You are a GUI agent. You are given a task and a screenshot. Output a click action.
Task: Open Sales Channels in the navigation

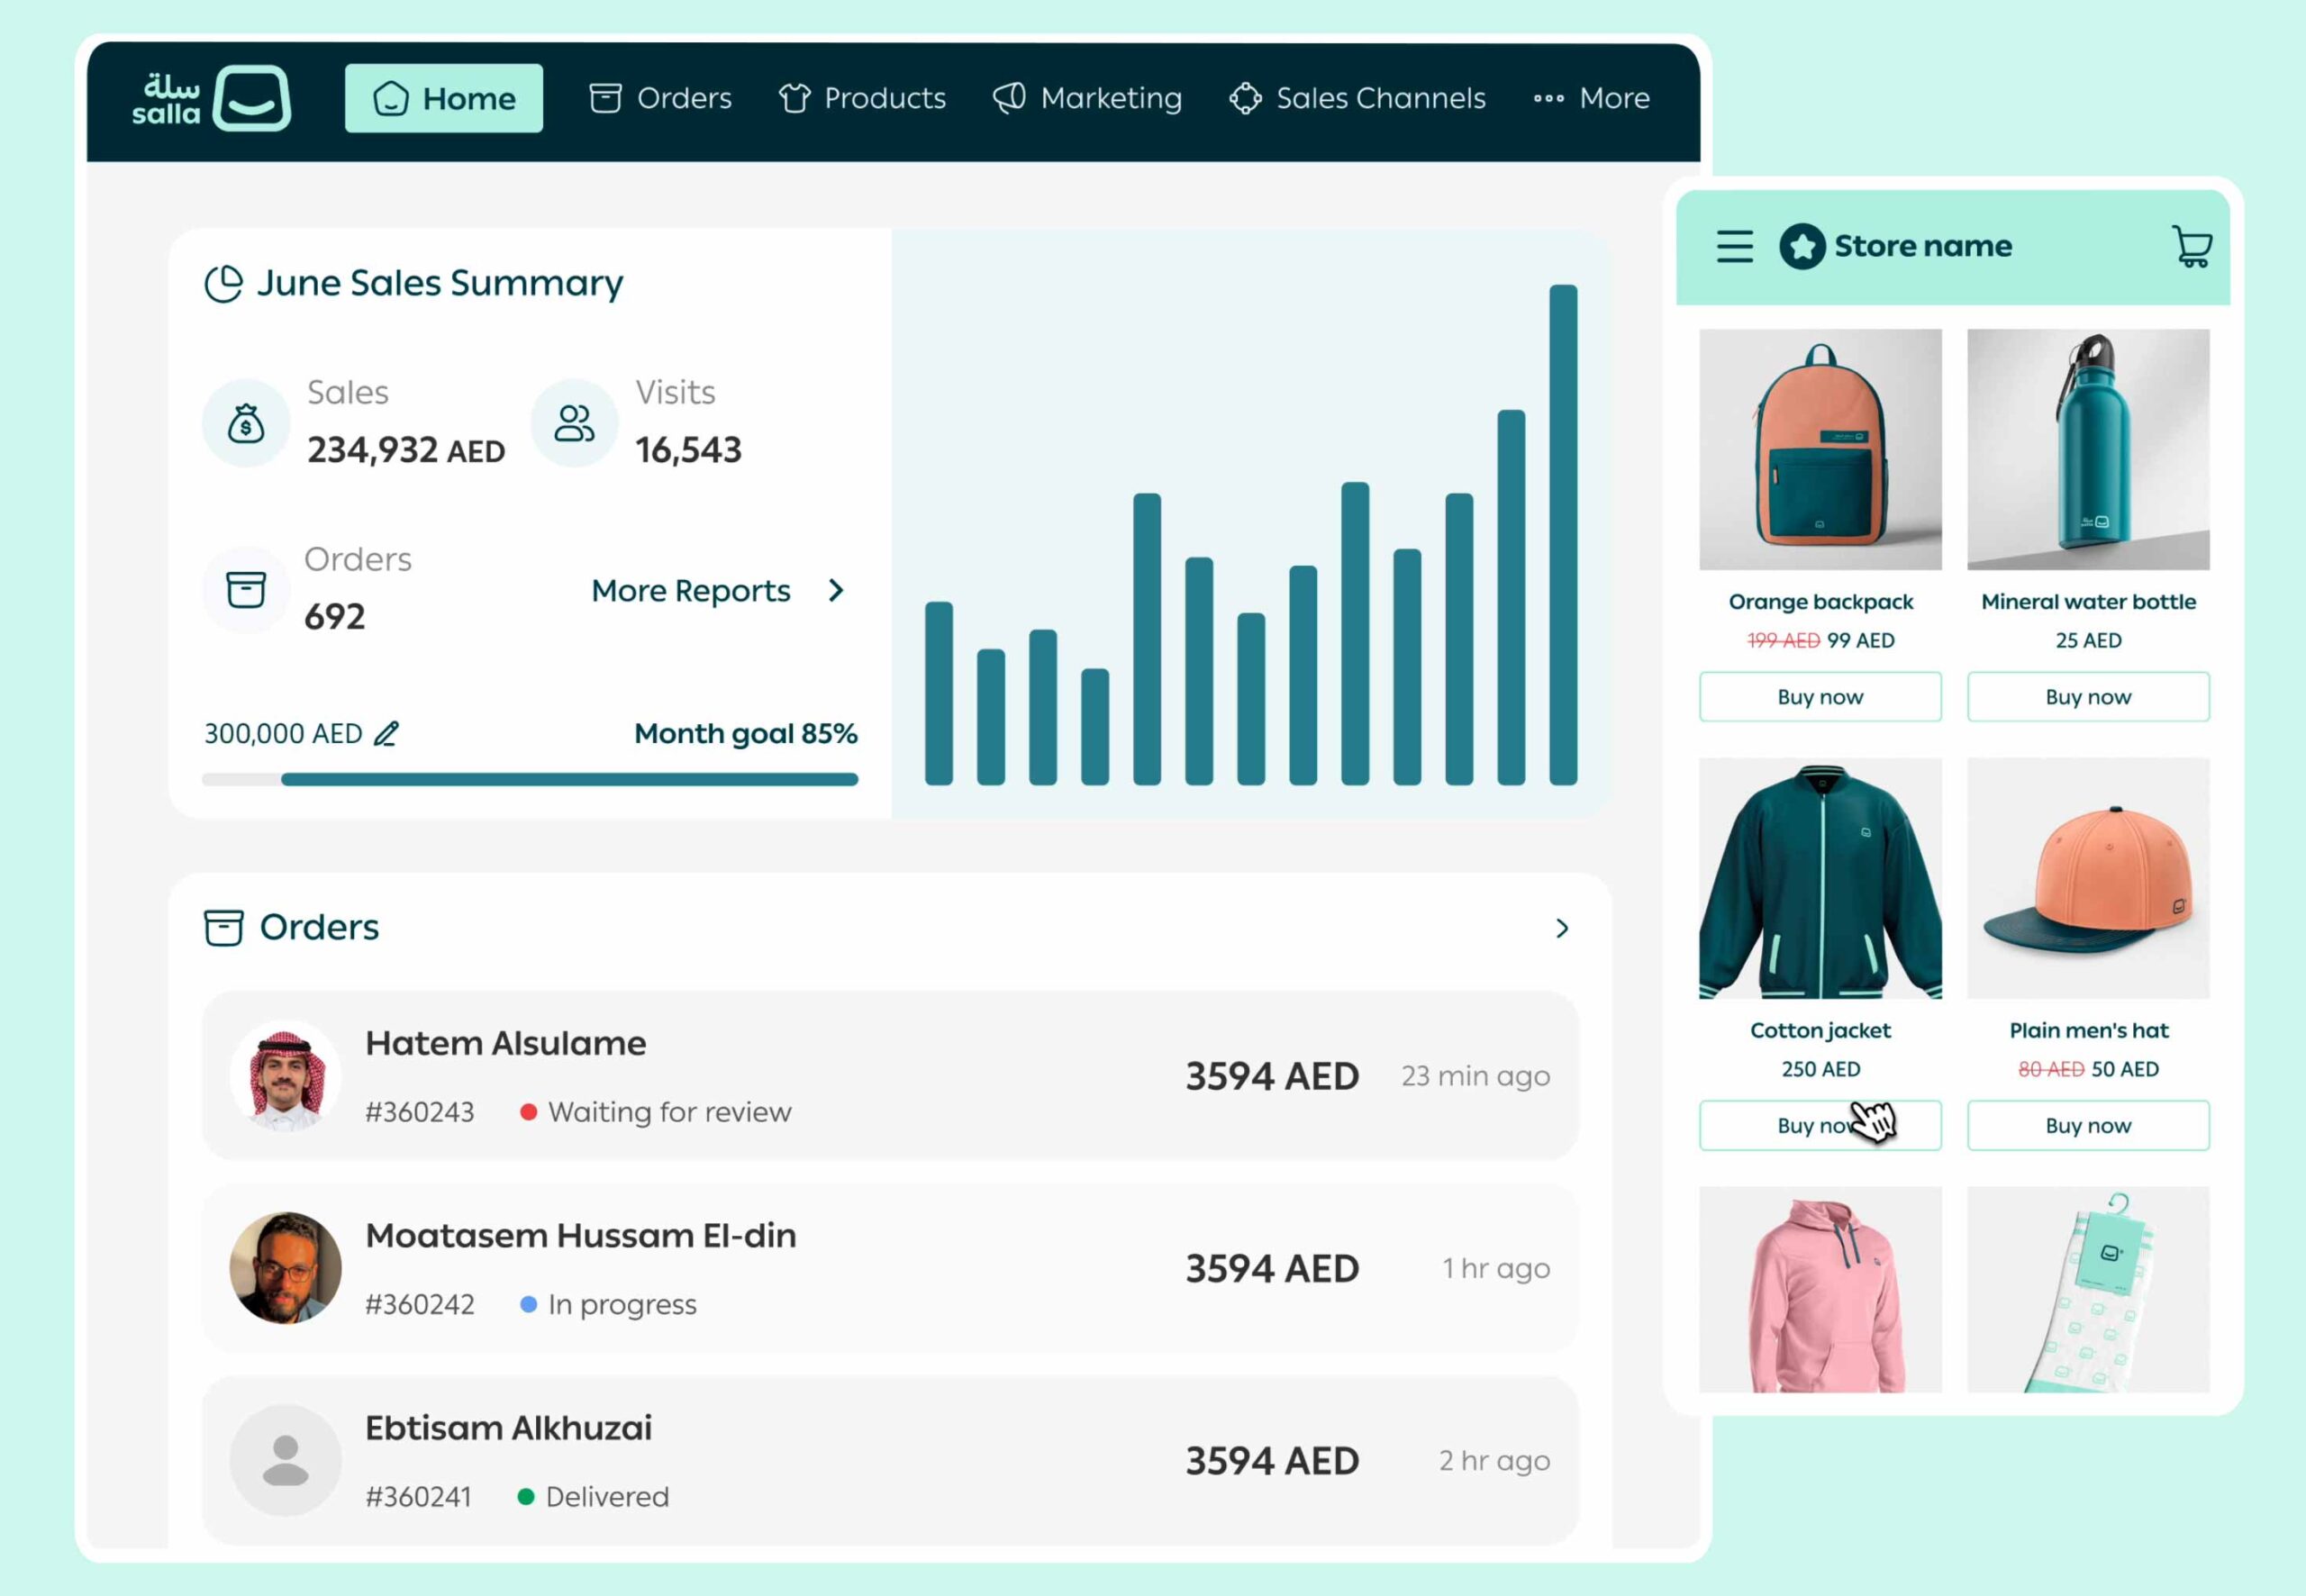click(1357, 98)
